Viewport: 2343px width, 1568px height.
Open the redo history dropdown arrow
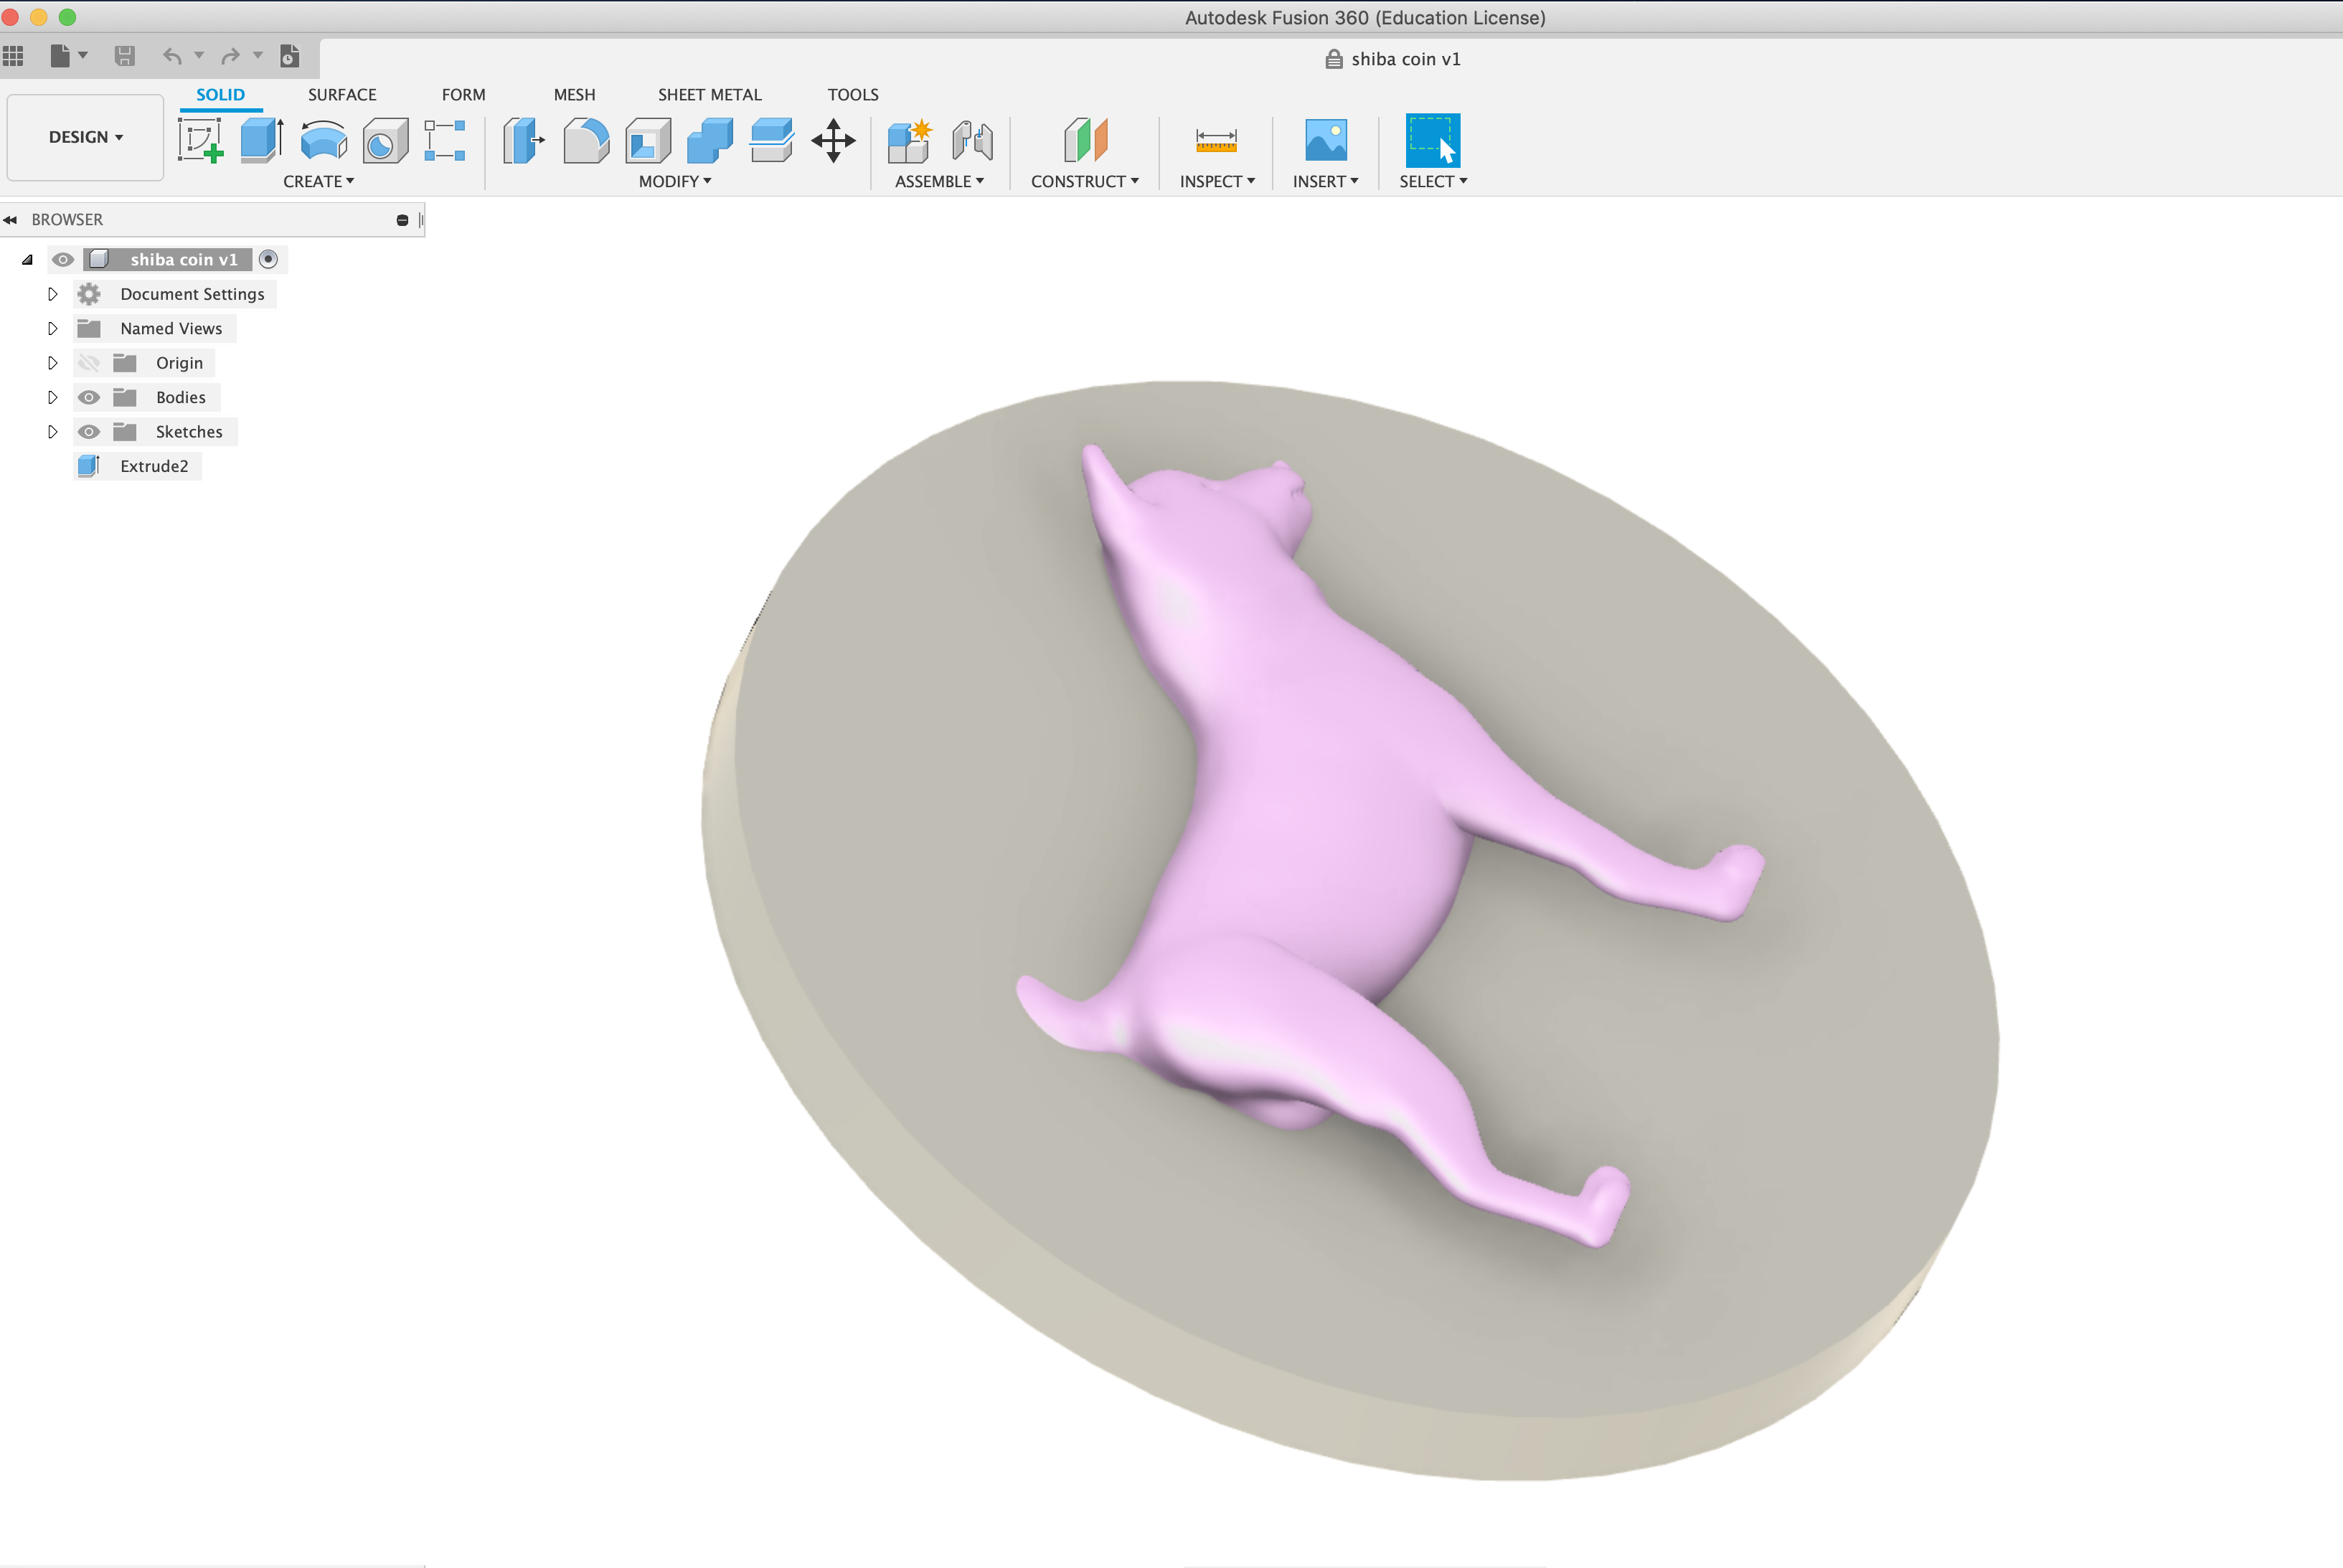click(x=258, y=56)
